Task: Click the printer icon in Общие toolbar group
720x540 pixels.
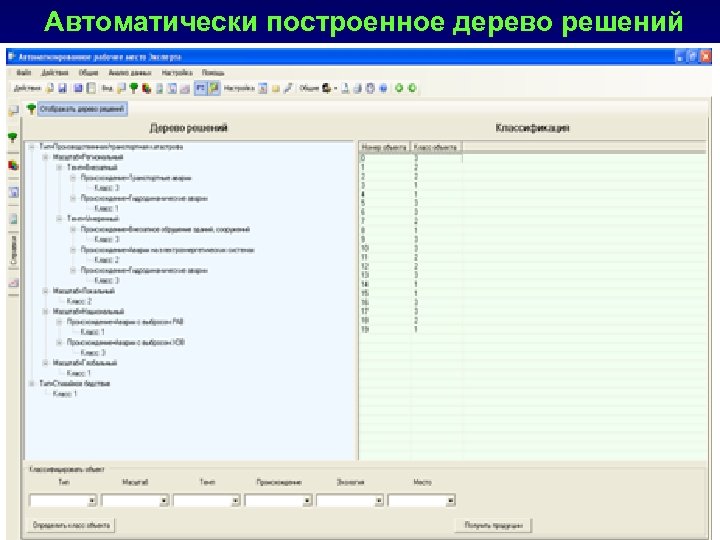Action: [357, 88]
